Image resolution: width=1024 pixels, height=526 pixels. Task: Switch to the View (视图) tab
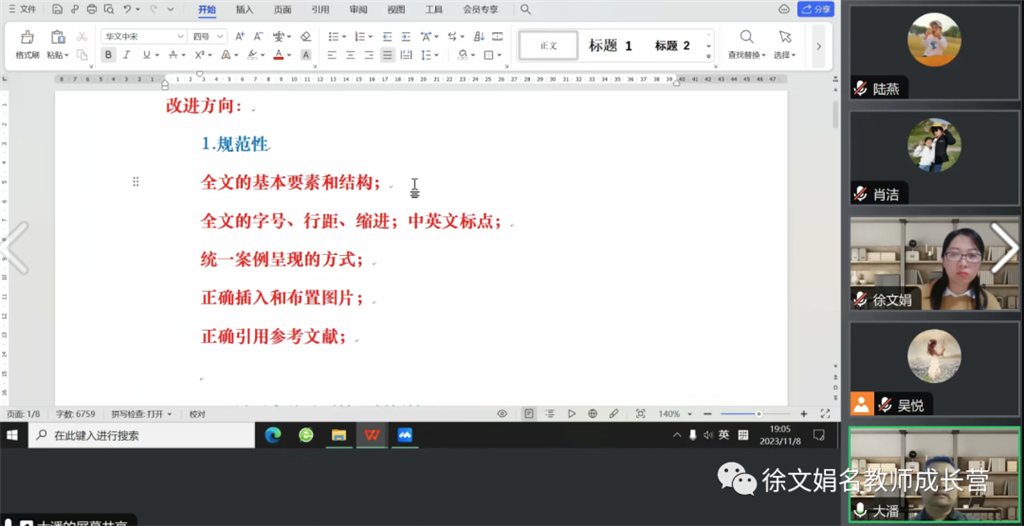(396, 9)
